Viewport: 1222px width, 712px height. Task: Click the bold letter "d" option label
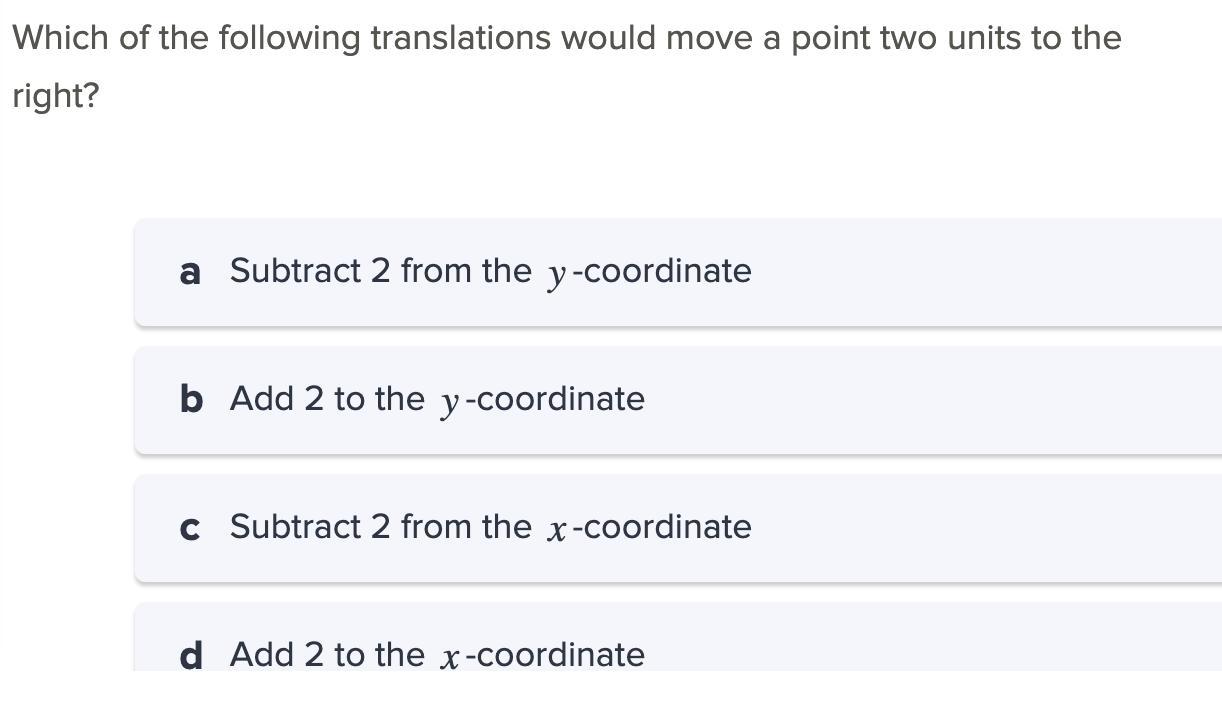(191, 655)
